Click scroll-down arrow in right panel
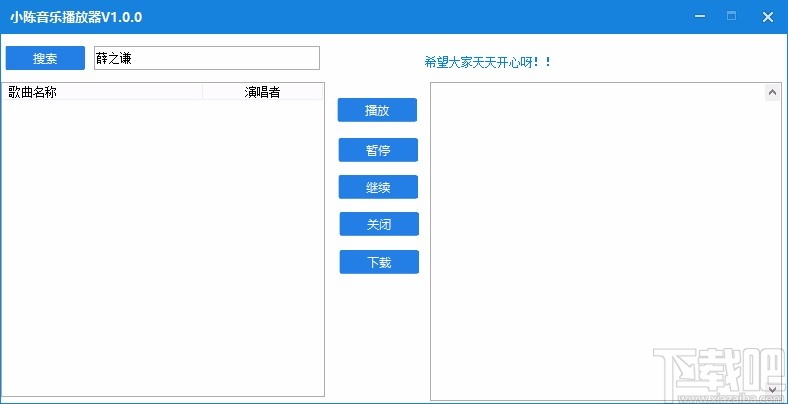Image resolution: width=788 pixels, height=404 pixels. pos(773,388)
